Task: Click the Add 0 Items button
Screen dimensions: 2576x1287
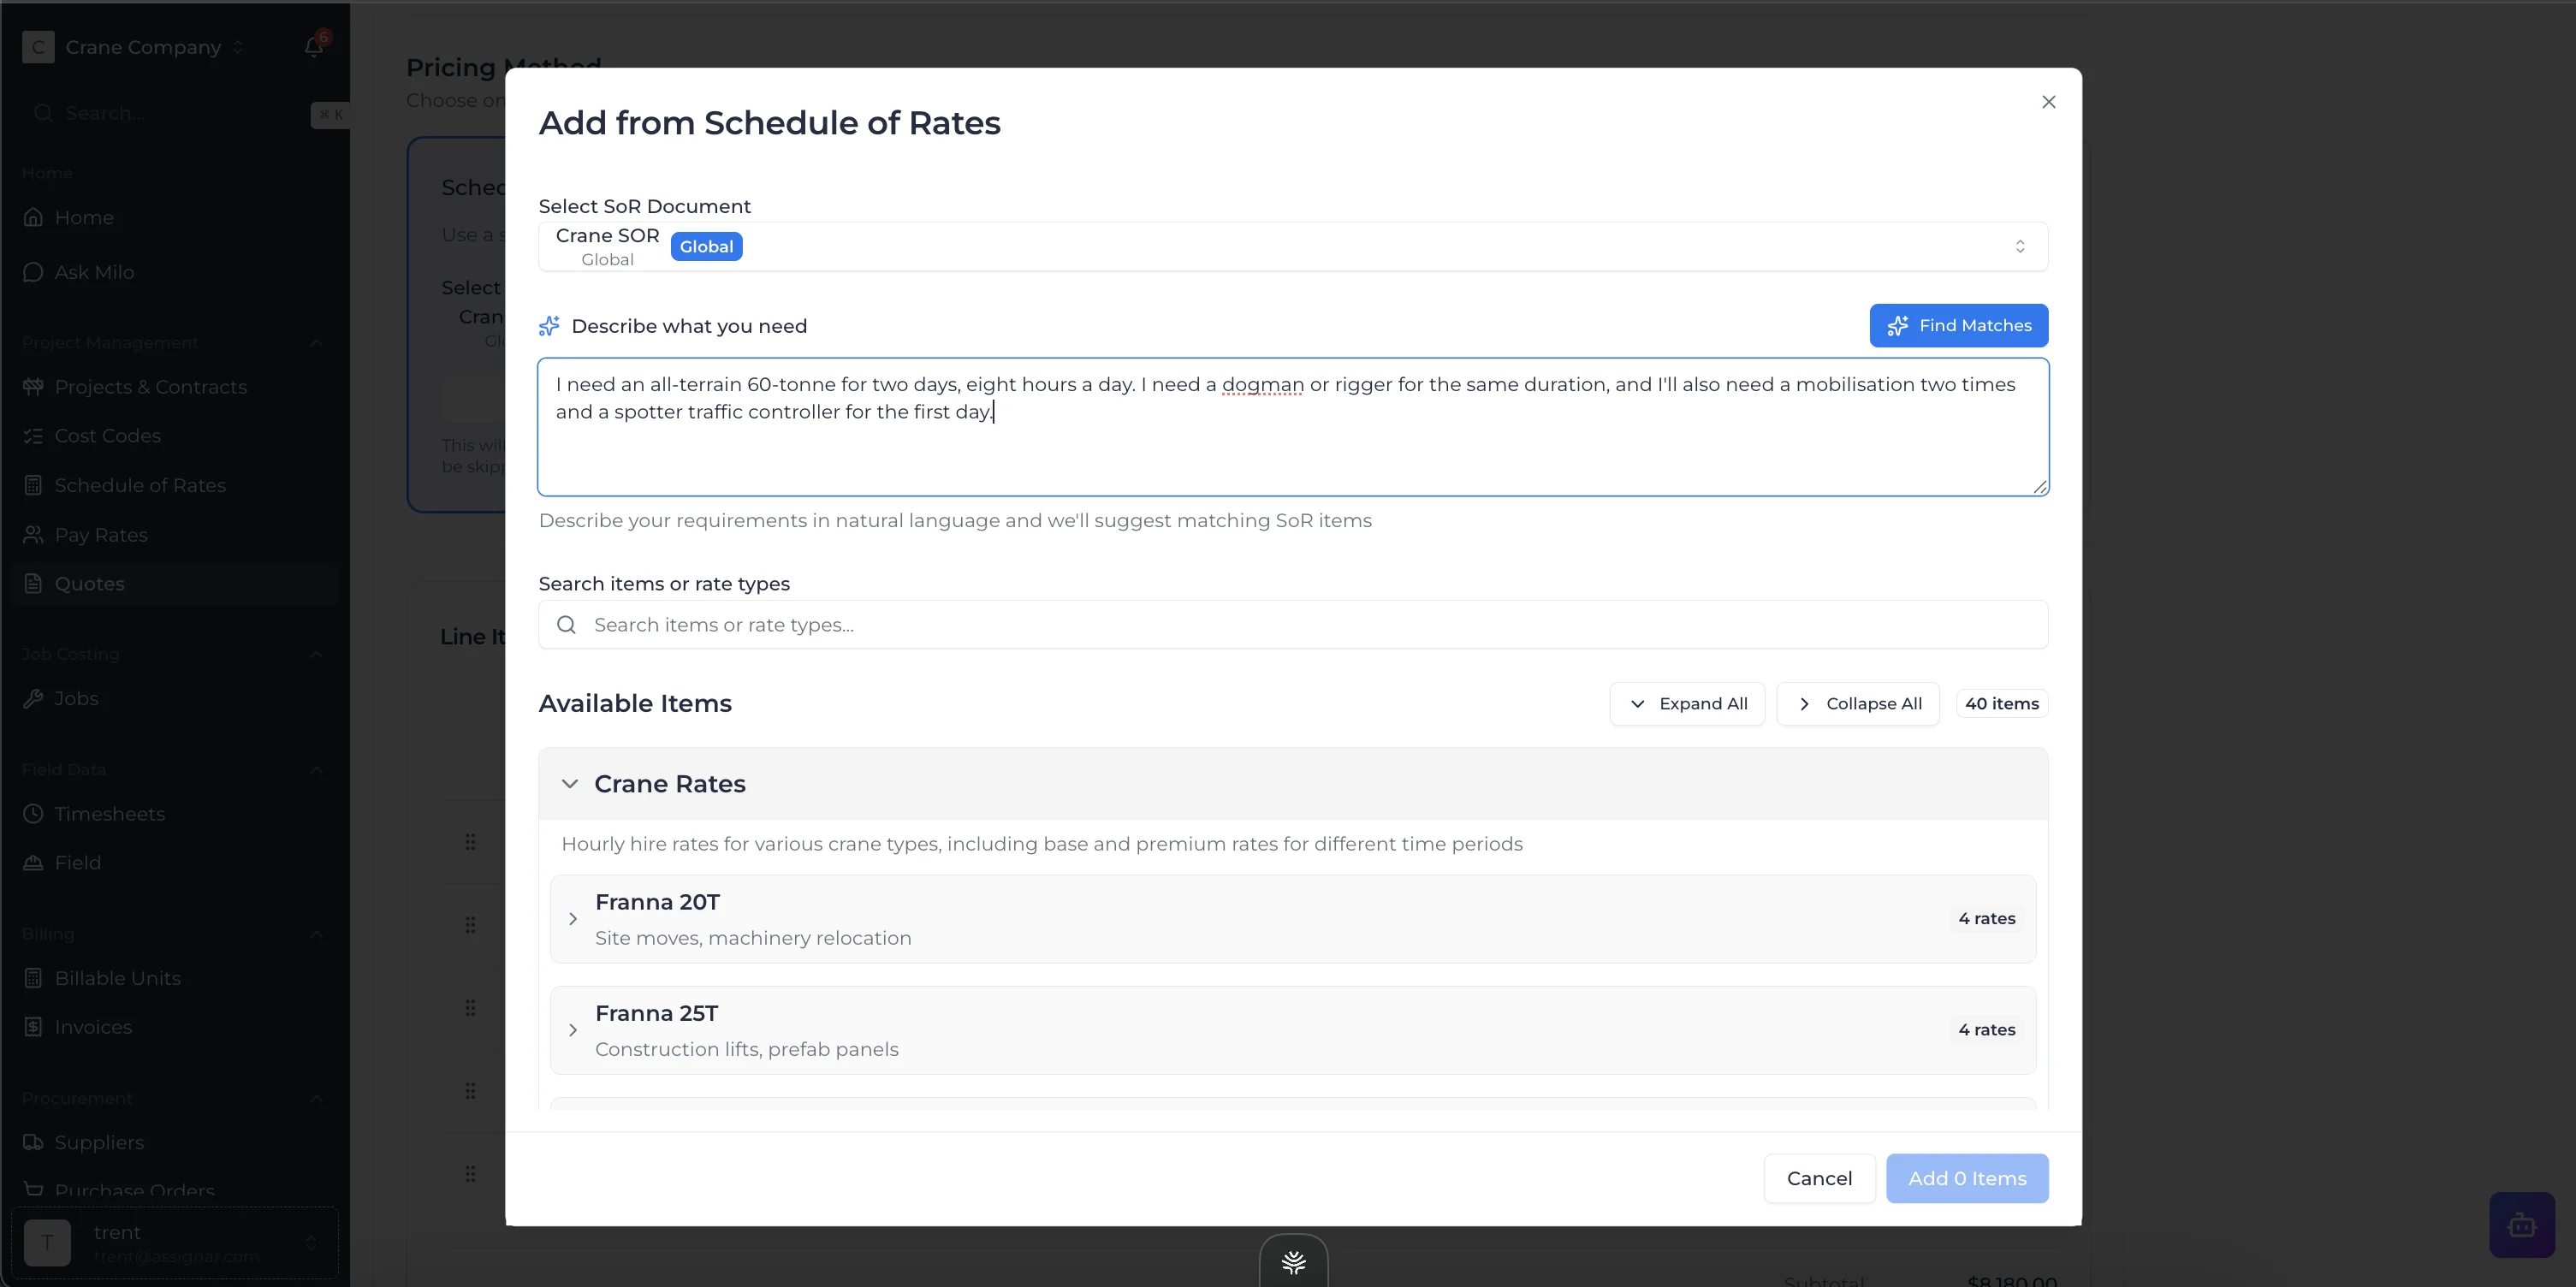Action: [1966, 1179]
